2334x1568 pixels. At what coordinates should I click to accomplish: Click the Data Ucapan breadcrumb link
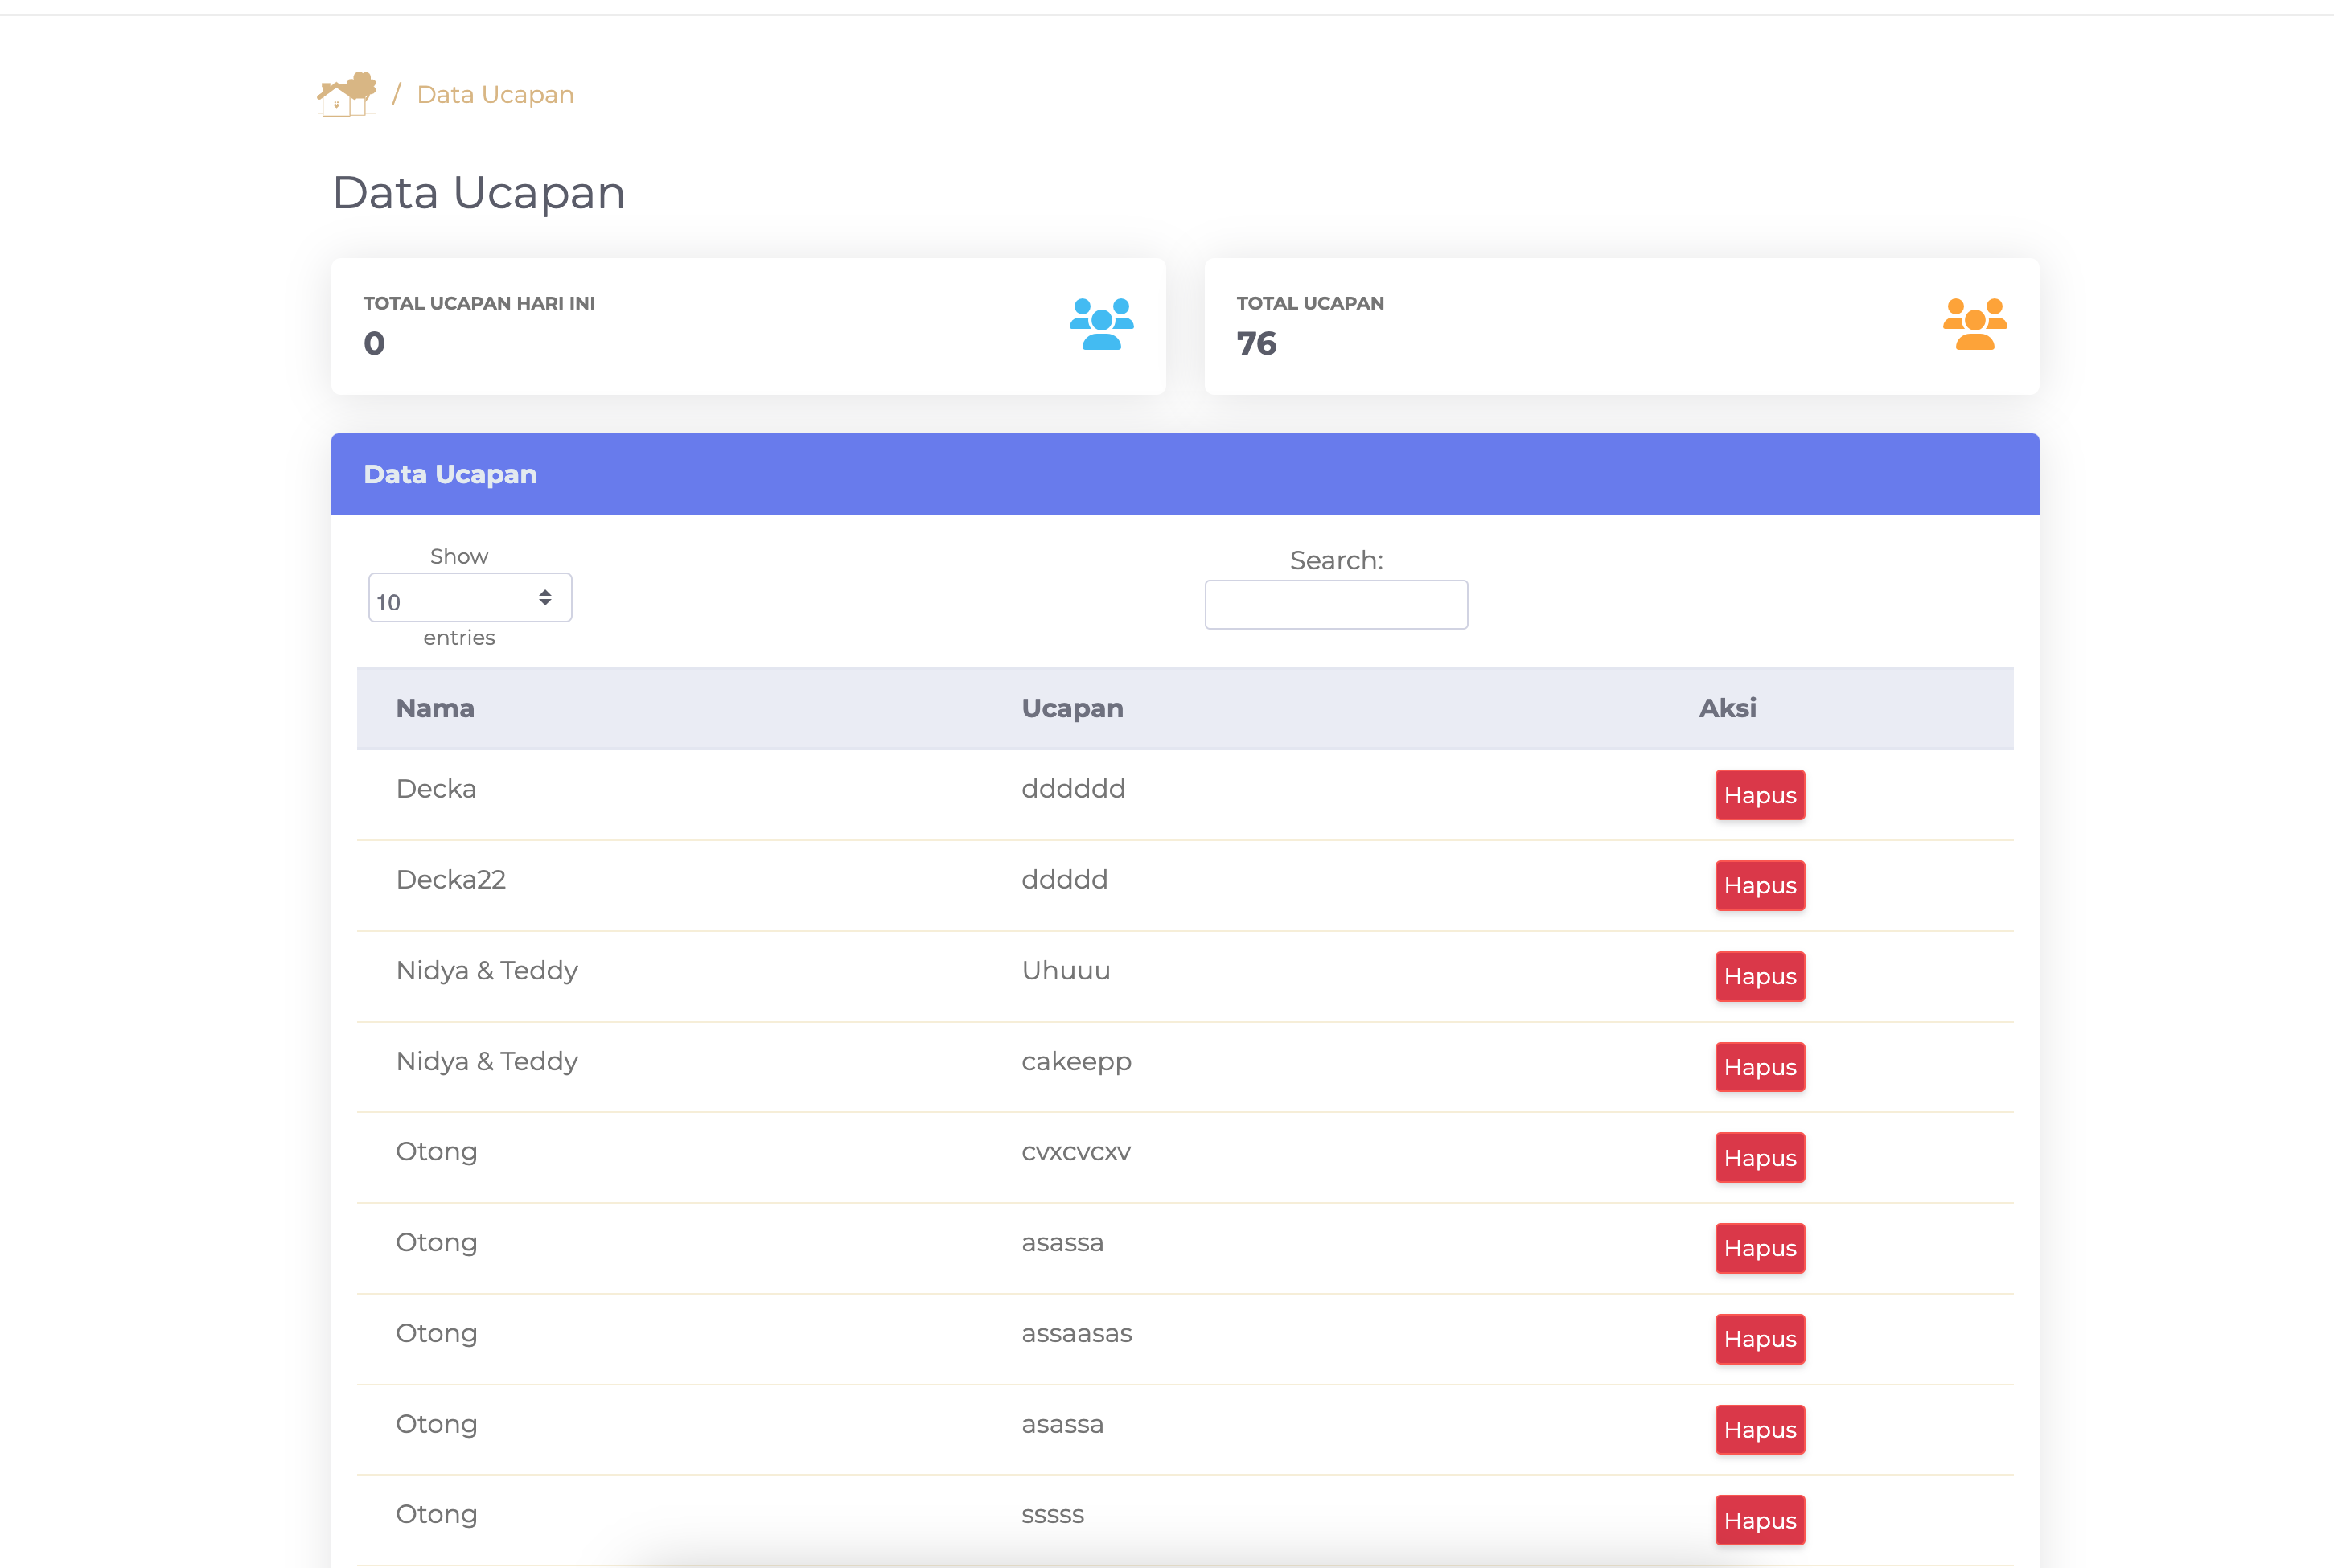[495, 95]
